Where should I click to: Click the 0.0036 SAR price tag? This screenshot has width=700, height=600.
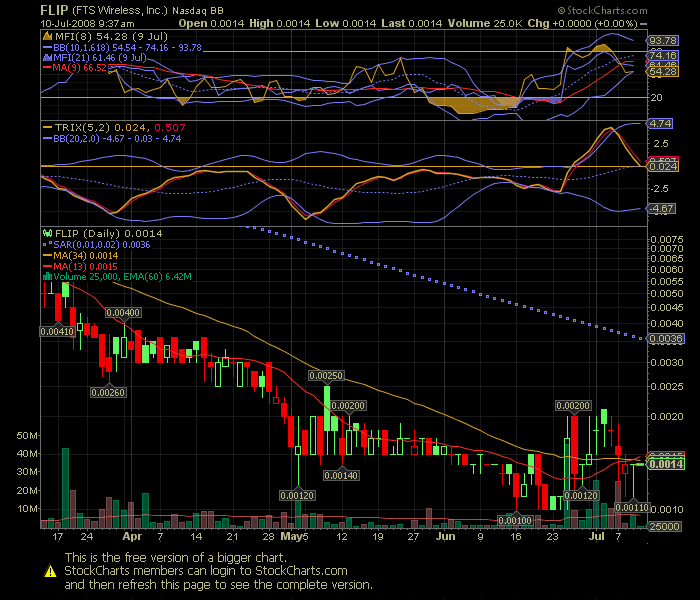point(666,339)
